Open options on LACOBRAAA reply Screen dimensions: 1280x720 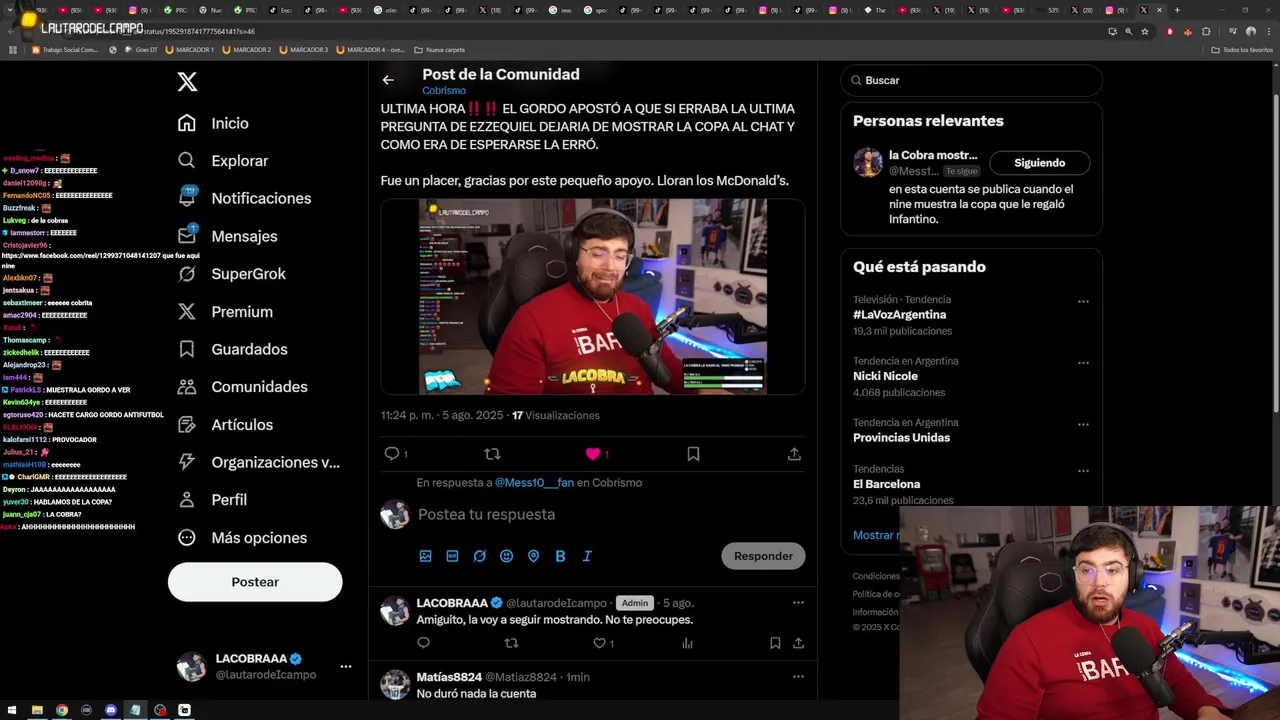[x=798, y=603]
